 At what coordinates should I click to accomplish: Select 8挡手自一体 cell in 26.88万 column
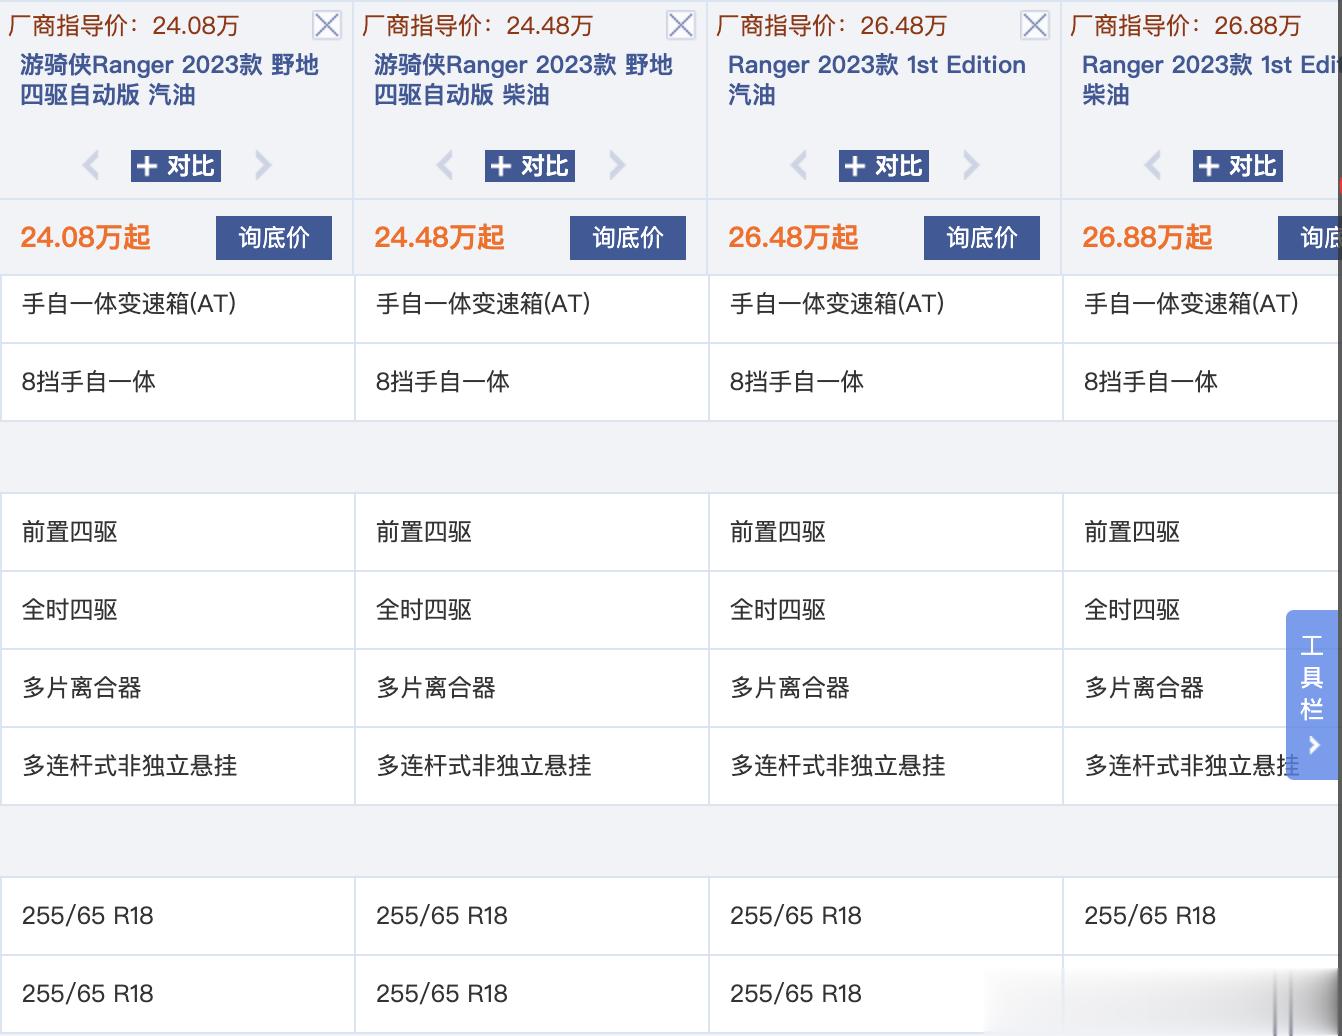[x=1203, y=382]
